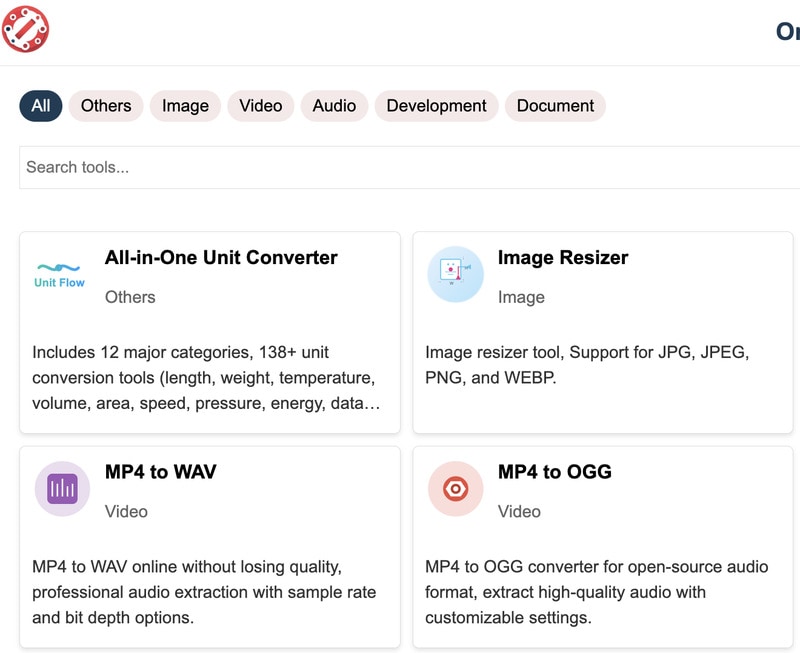Click the purple MP4 to WAV icon

click(x=62, y=488)
